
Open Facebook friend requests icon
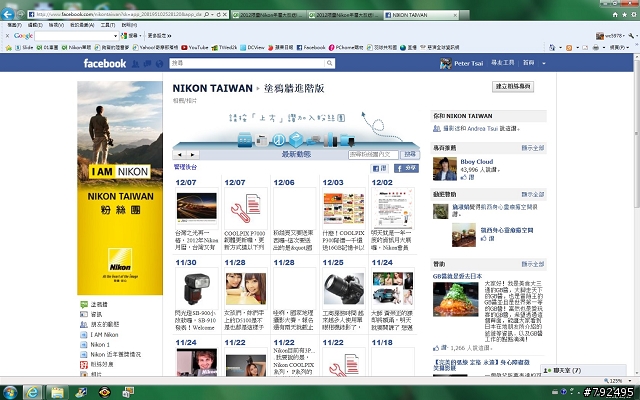click(136, 64)
